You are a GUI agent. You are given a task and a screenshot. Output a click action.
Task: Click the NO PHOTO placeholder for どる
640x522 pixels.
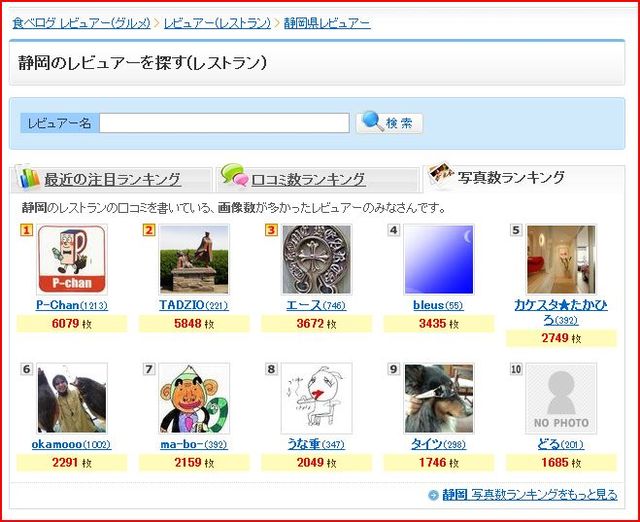561,398
